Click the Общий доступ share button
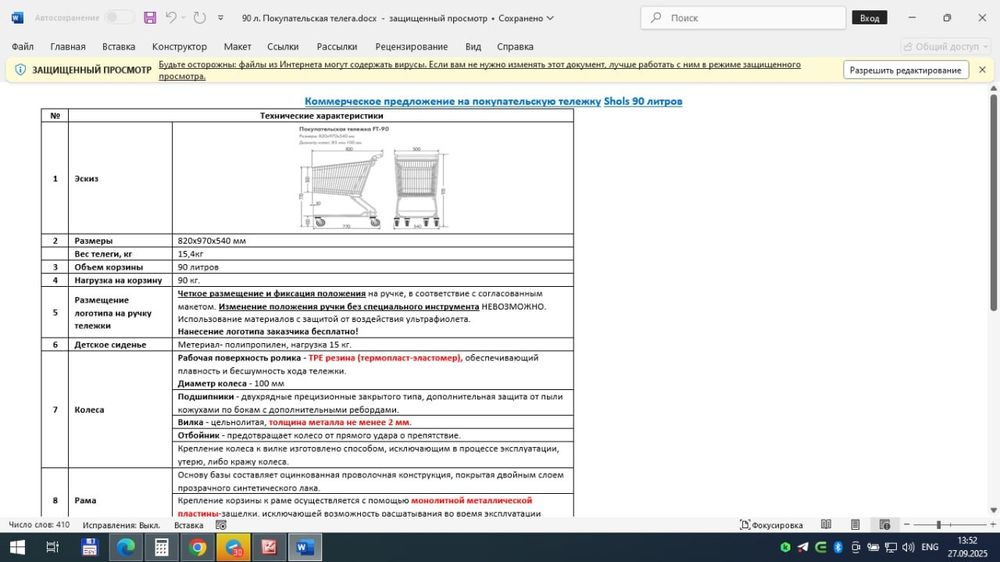 coord(945,47)
